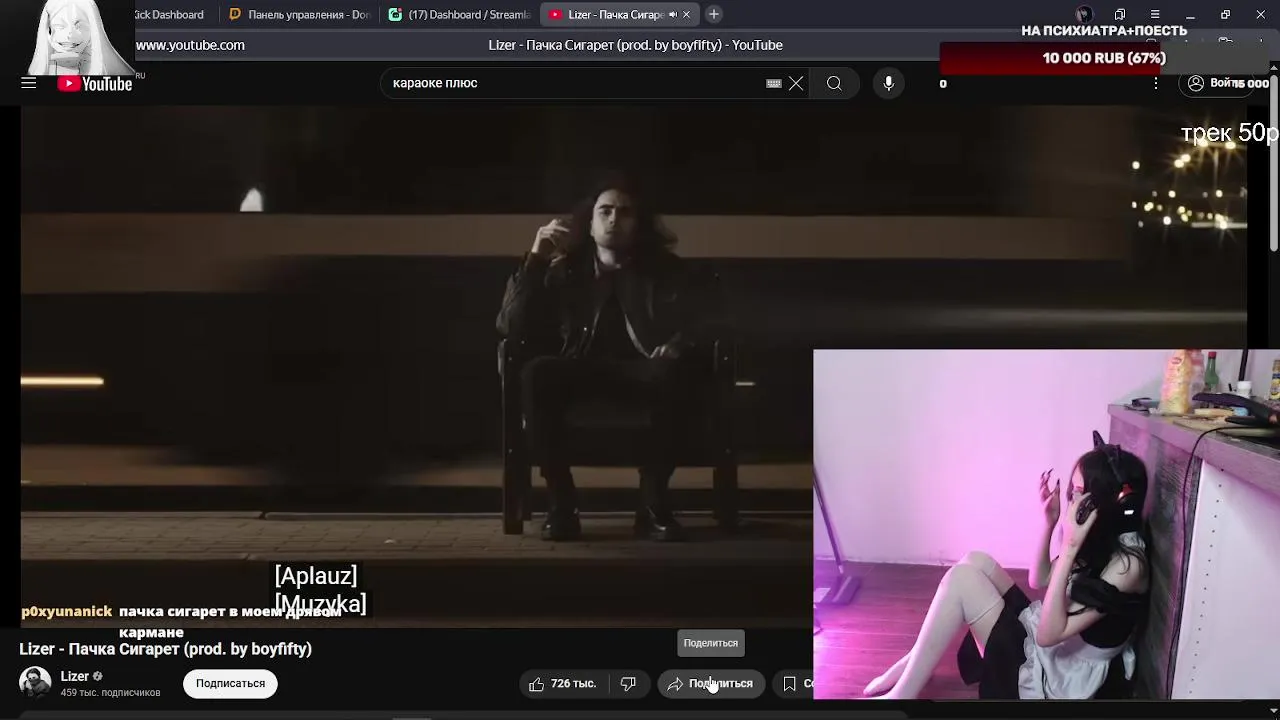Image resolution: width=1280 pixels, height=720 pixels.
Task: Click the Поделиться share button
Action: click(711, 684)
